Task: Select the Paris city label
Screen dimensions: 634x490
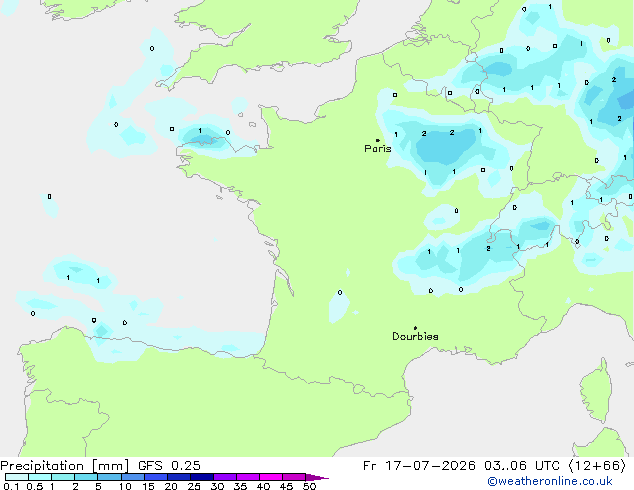Action: tap(378, 149)
